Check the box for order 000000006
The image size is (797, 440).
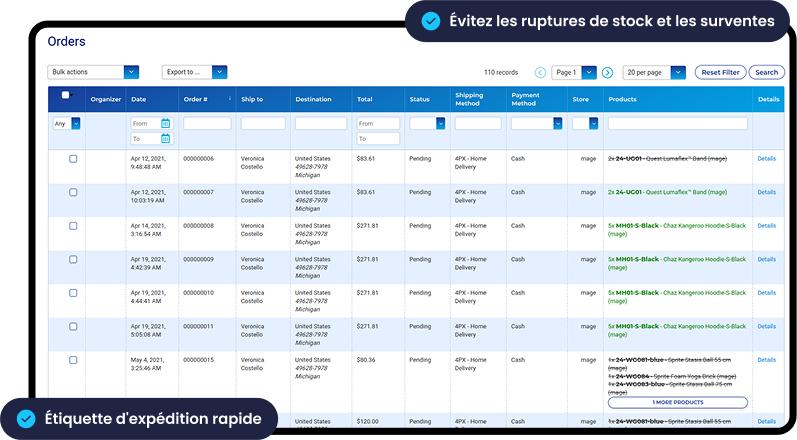click(73, 159)
